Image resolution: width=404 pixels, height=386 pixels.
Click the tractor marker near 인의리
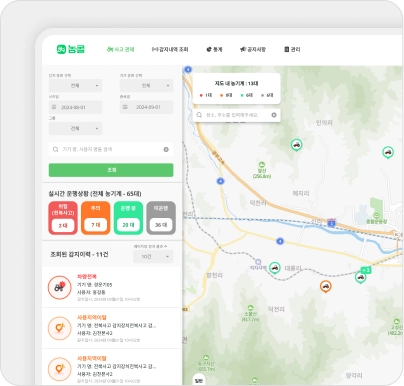[x=296, y=145]
